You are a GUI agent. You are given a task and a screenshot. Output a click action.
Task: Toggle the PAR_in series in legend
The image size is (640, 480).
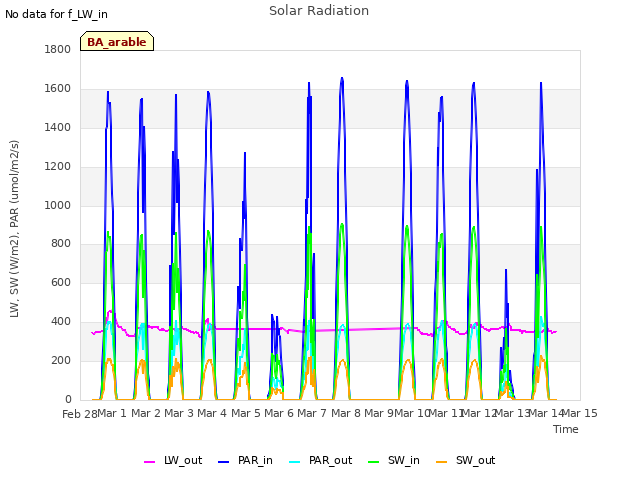tap(245, 460)
